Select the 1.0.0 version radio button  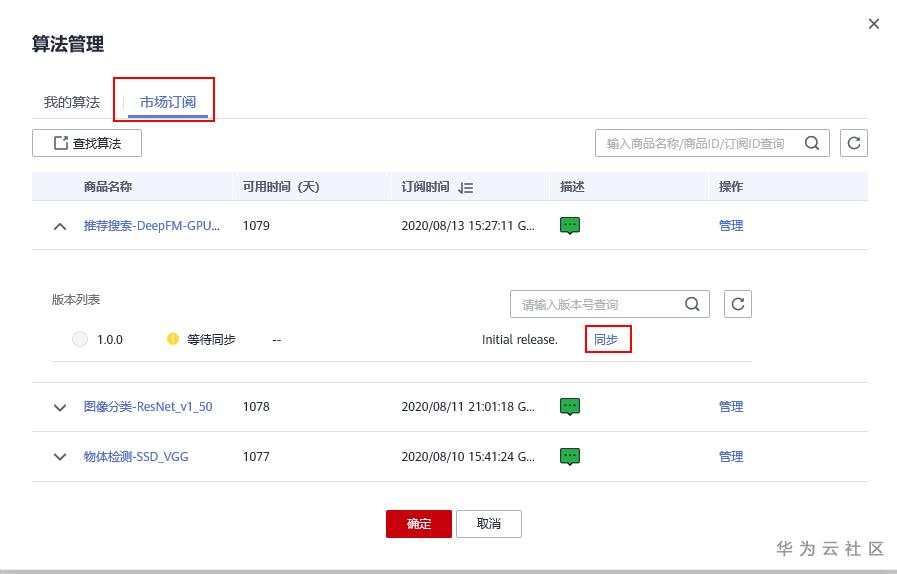click(80, 340)
